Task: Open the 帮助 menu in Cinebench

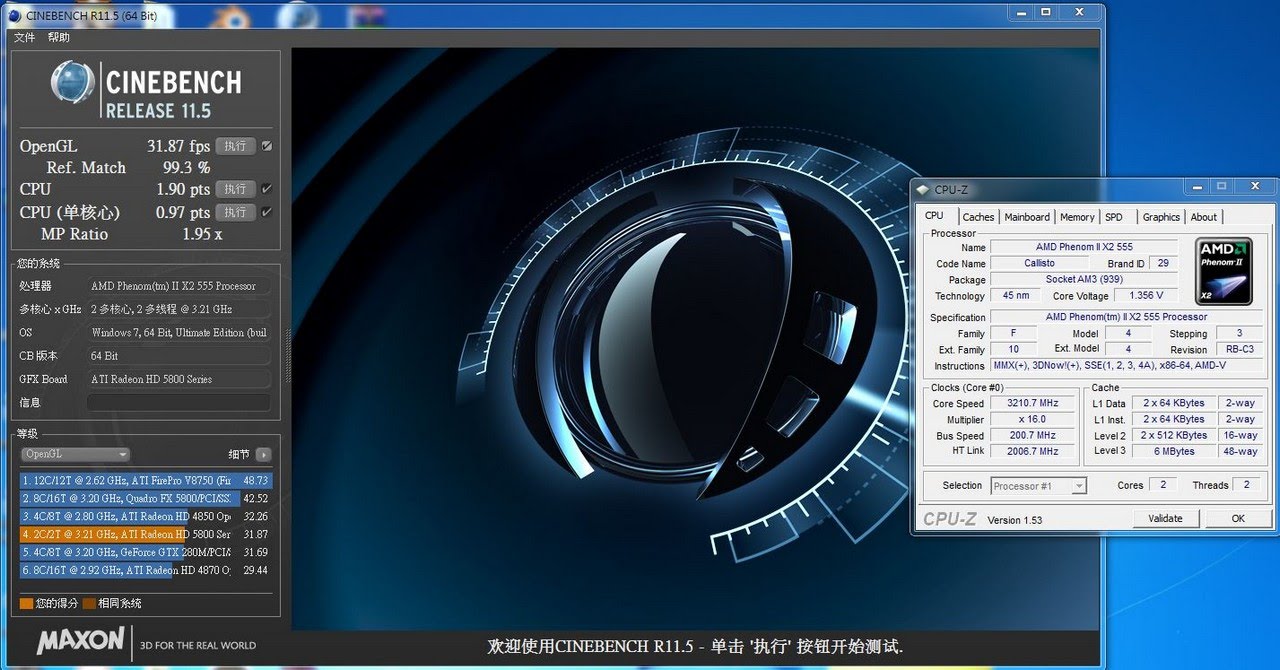Action: coord(59,37)
